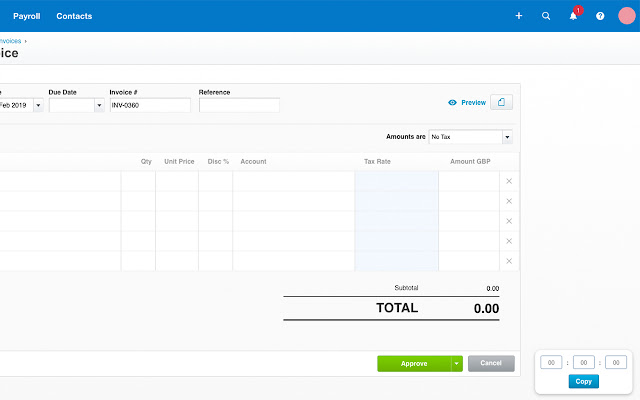640x400 pixels.
Task: Click the Cancel button
Action: [x=491, y=364]
